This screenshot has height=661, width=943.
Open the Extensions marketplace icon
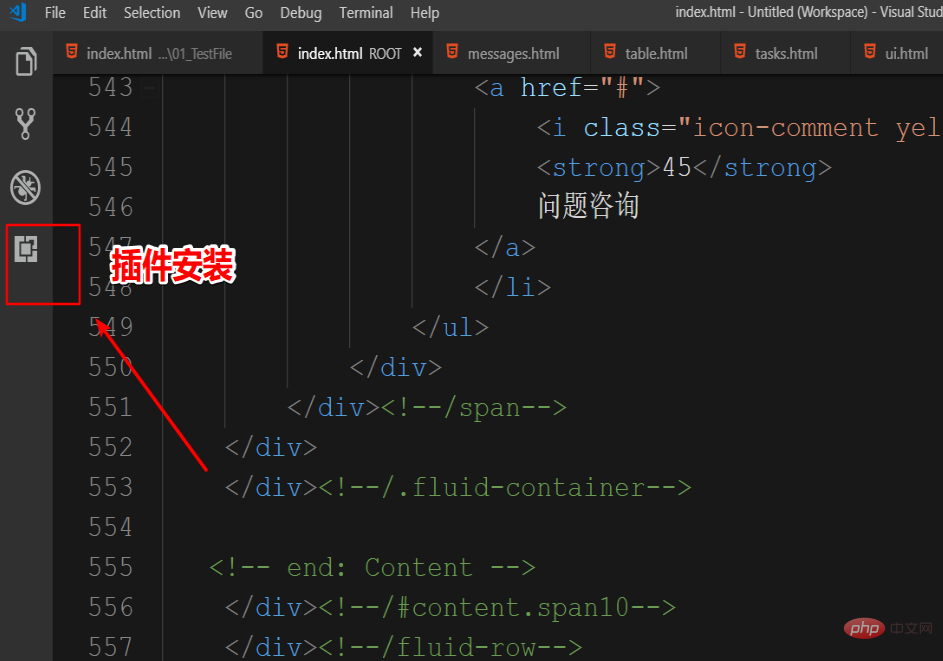tap(26, 249)
